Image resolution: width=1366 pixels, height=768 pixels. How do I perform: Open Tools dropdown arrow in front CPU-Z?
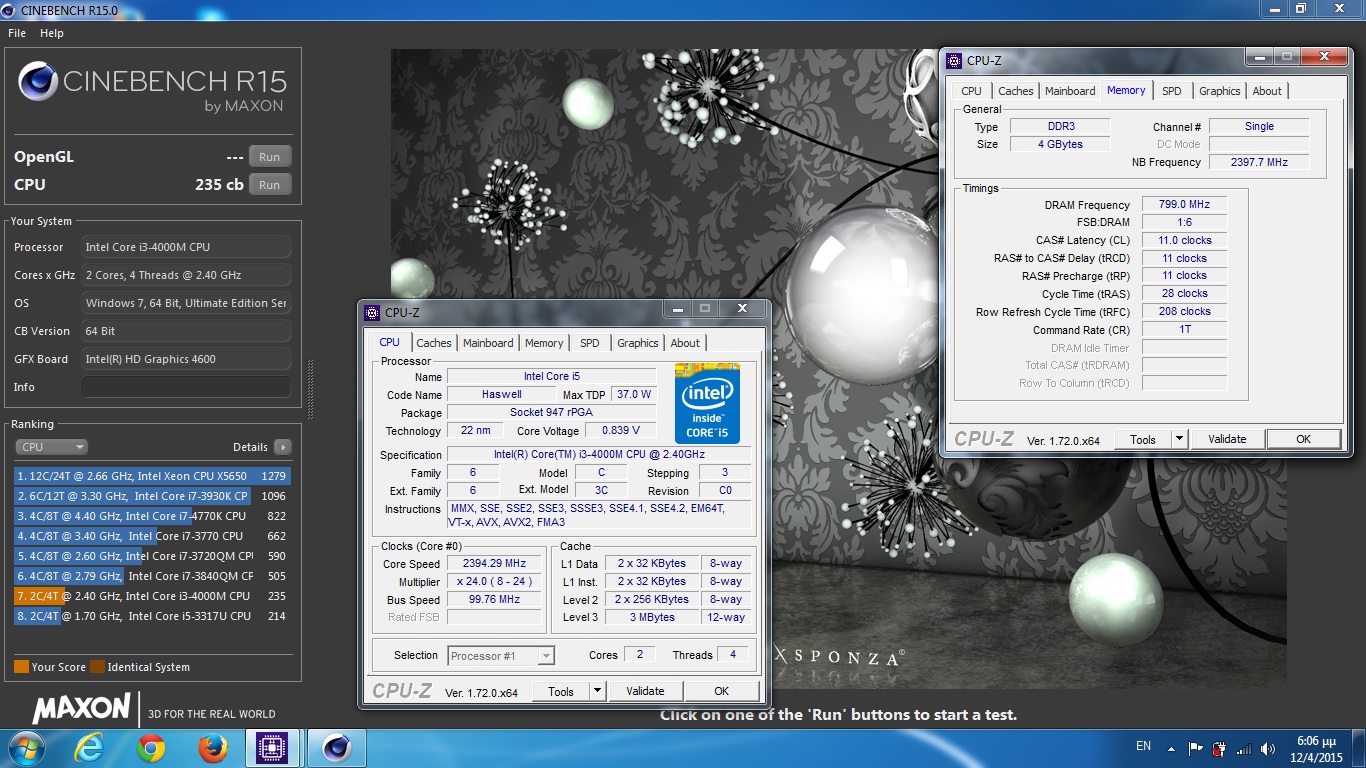[x=597, y=691]
